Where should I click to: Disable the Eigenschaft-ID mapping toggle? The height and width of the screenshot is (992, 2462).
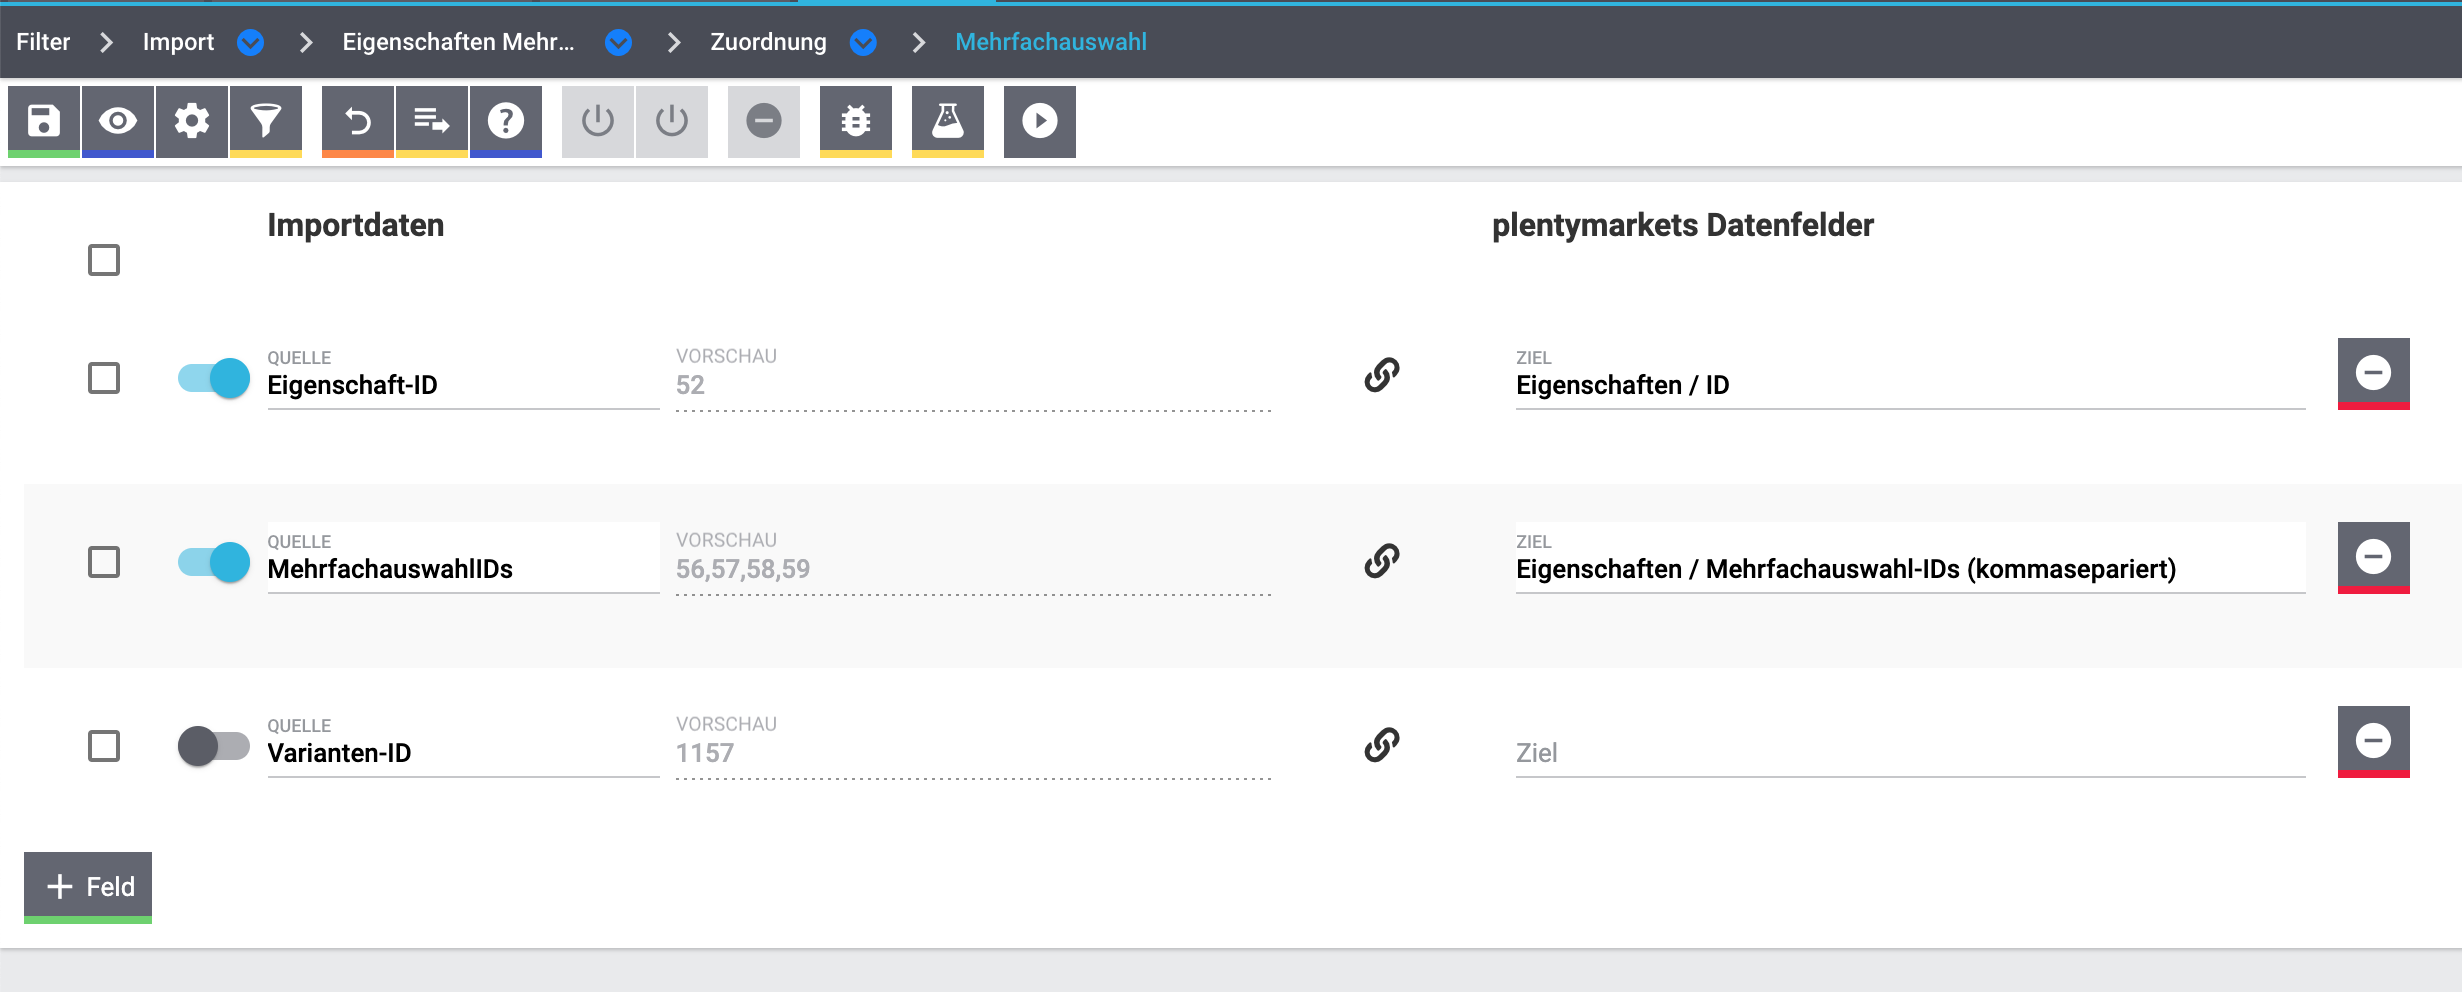(214, 378)
